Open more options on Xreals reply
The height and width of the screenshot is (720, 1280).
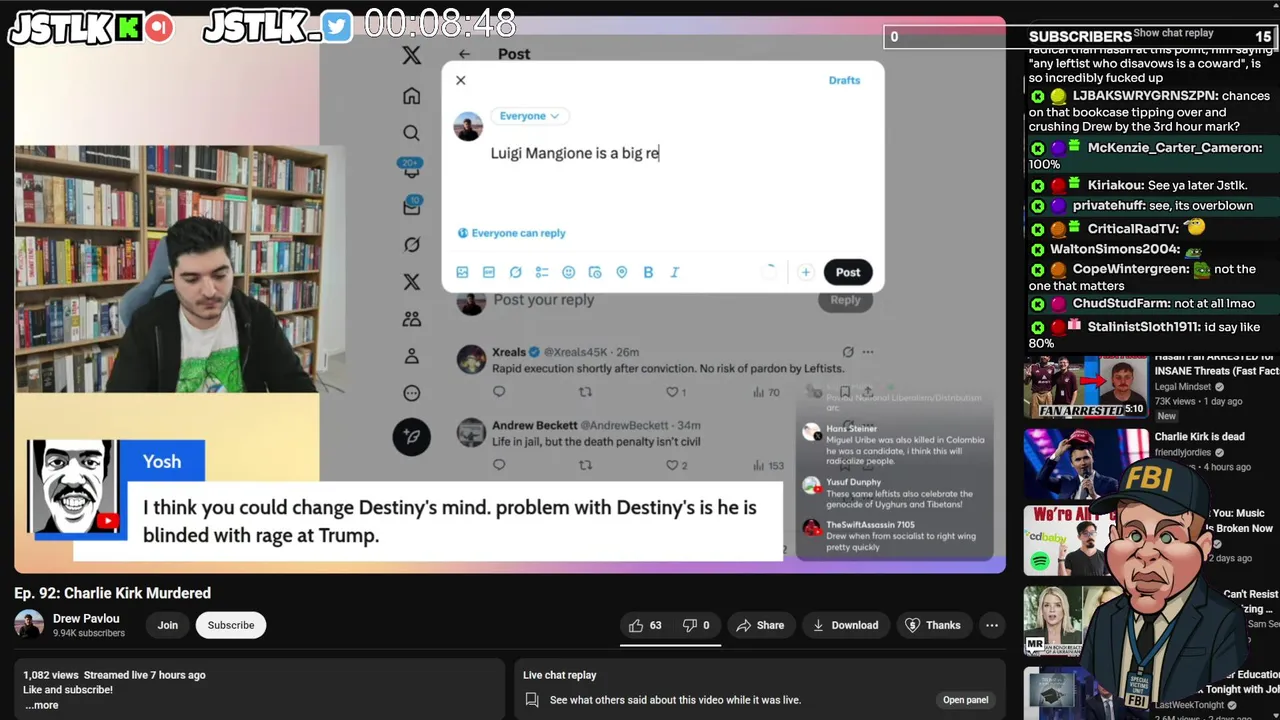point(867,352)
